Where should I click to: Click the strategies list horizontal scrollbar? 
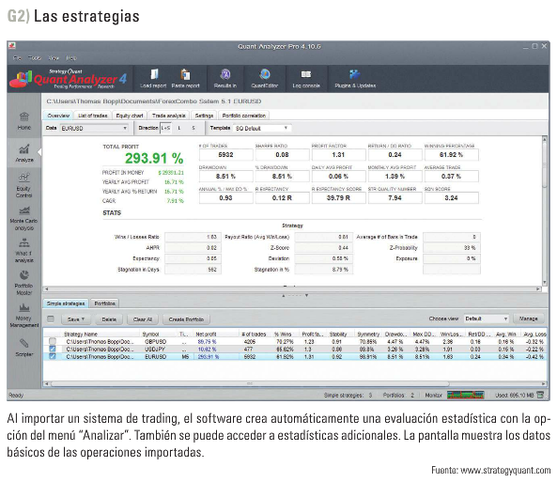(250, 384)
